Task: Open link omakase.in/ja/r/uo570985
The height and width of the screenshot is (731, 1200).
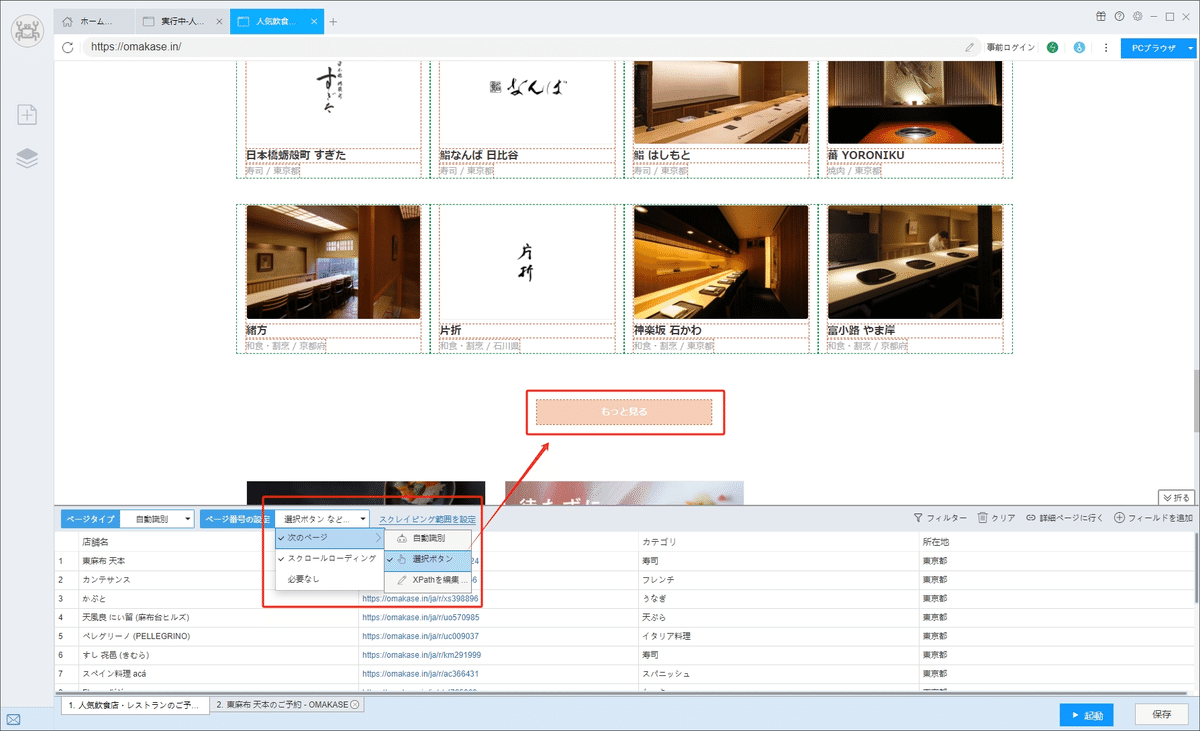Action: coord(420,617)
